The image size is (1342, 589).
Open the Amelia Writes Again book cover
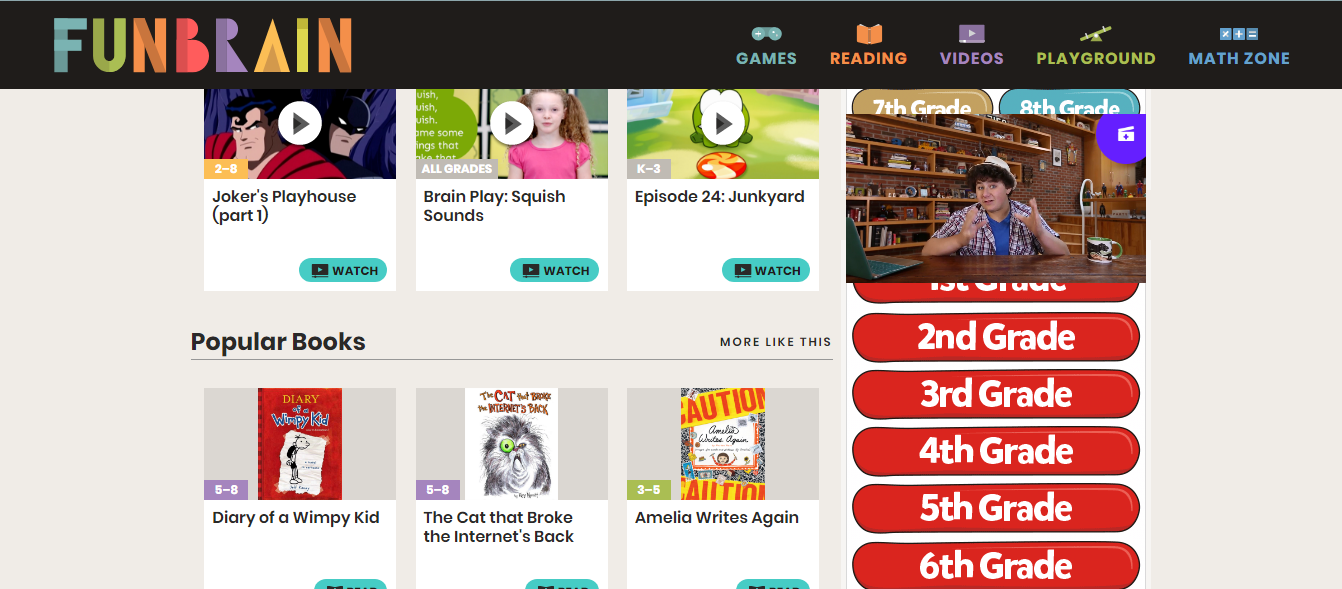point(723,444)
